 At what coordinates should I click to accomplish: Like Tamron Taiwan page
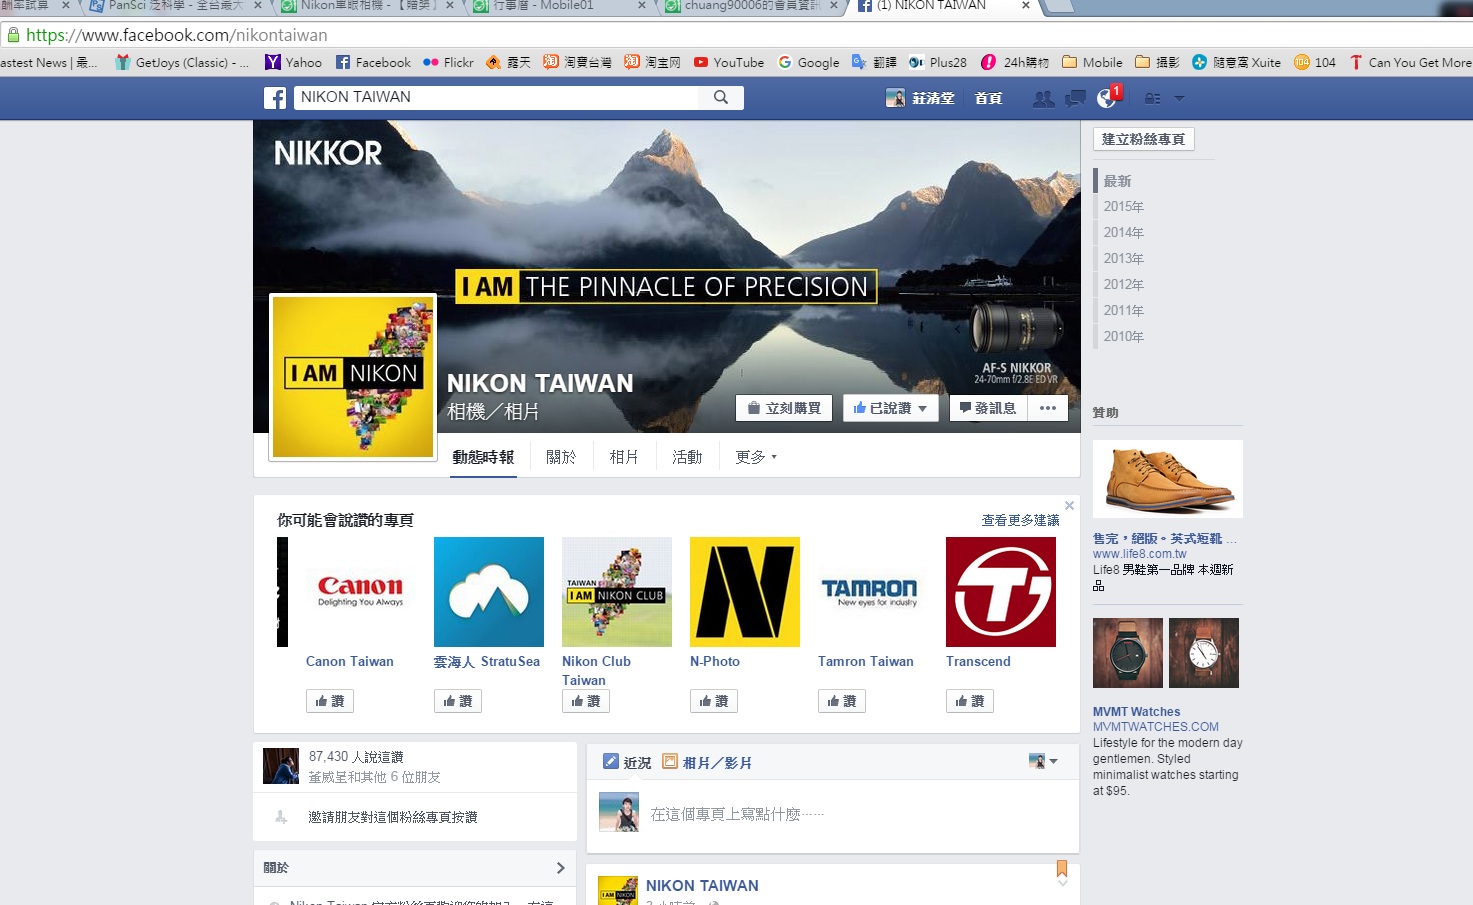842,701
